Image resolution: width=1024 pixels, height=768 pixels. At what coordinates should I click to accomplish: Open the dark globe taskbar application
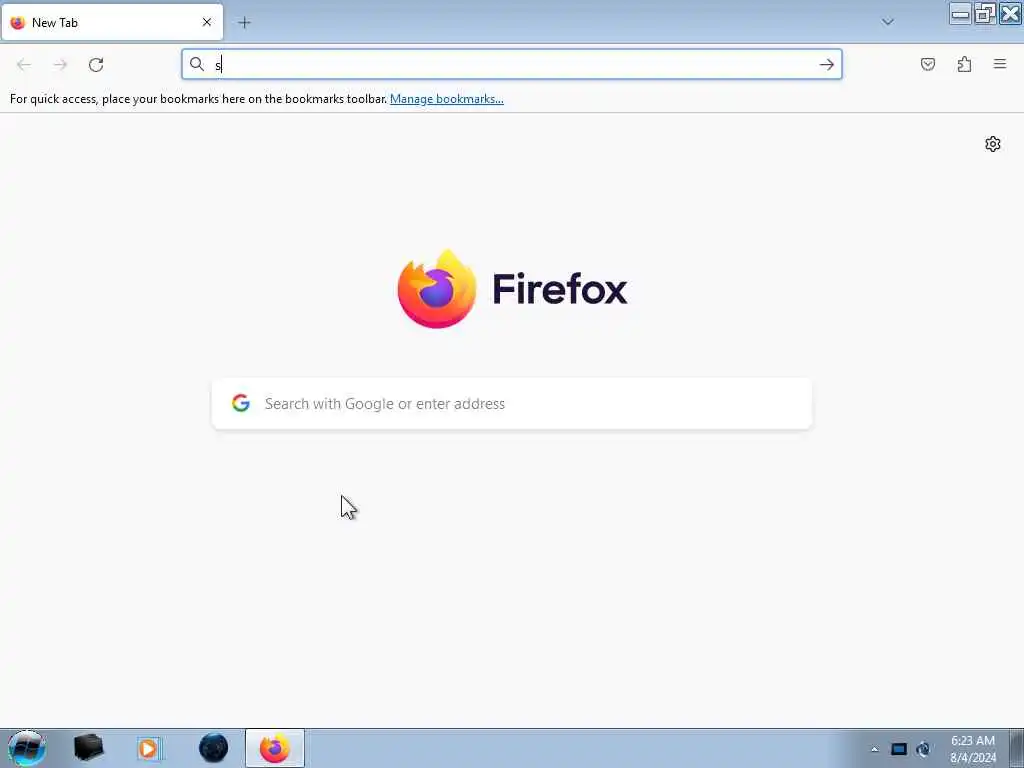coord(214,748)
